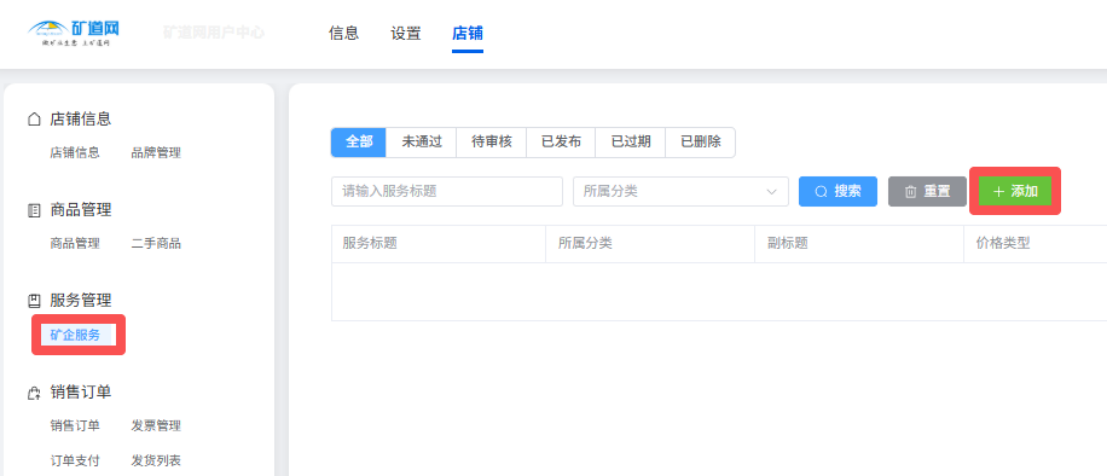The image size is (1107, 476).
Task: Open 矿企服务 in the sidebar
Action: (x=76, y=335)
